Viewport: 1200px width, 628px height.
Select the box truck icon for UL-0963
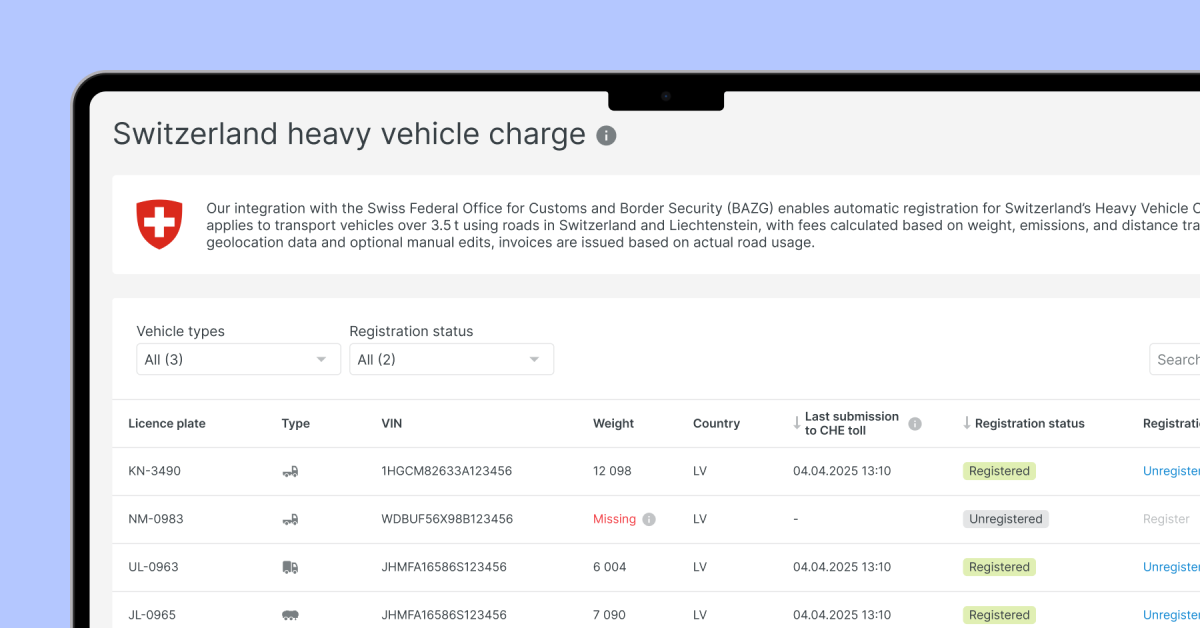291,567
